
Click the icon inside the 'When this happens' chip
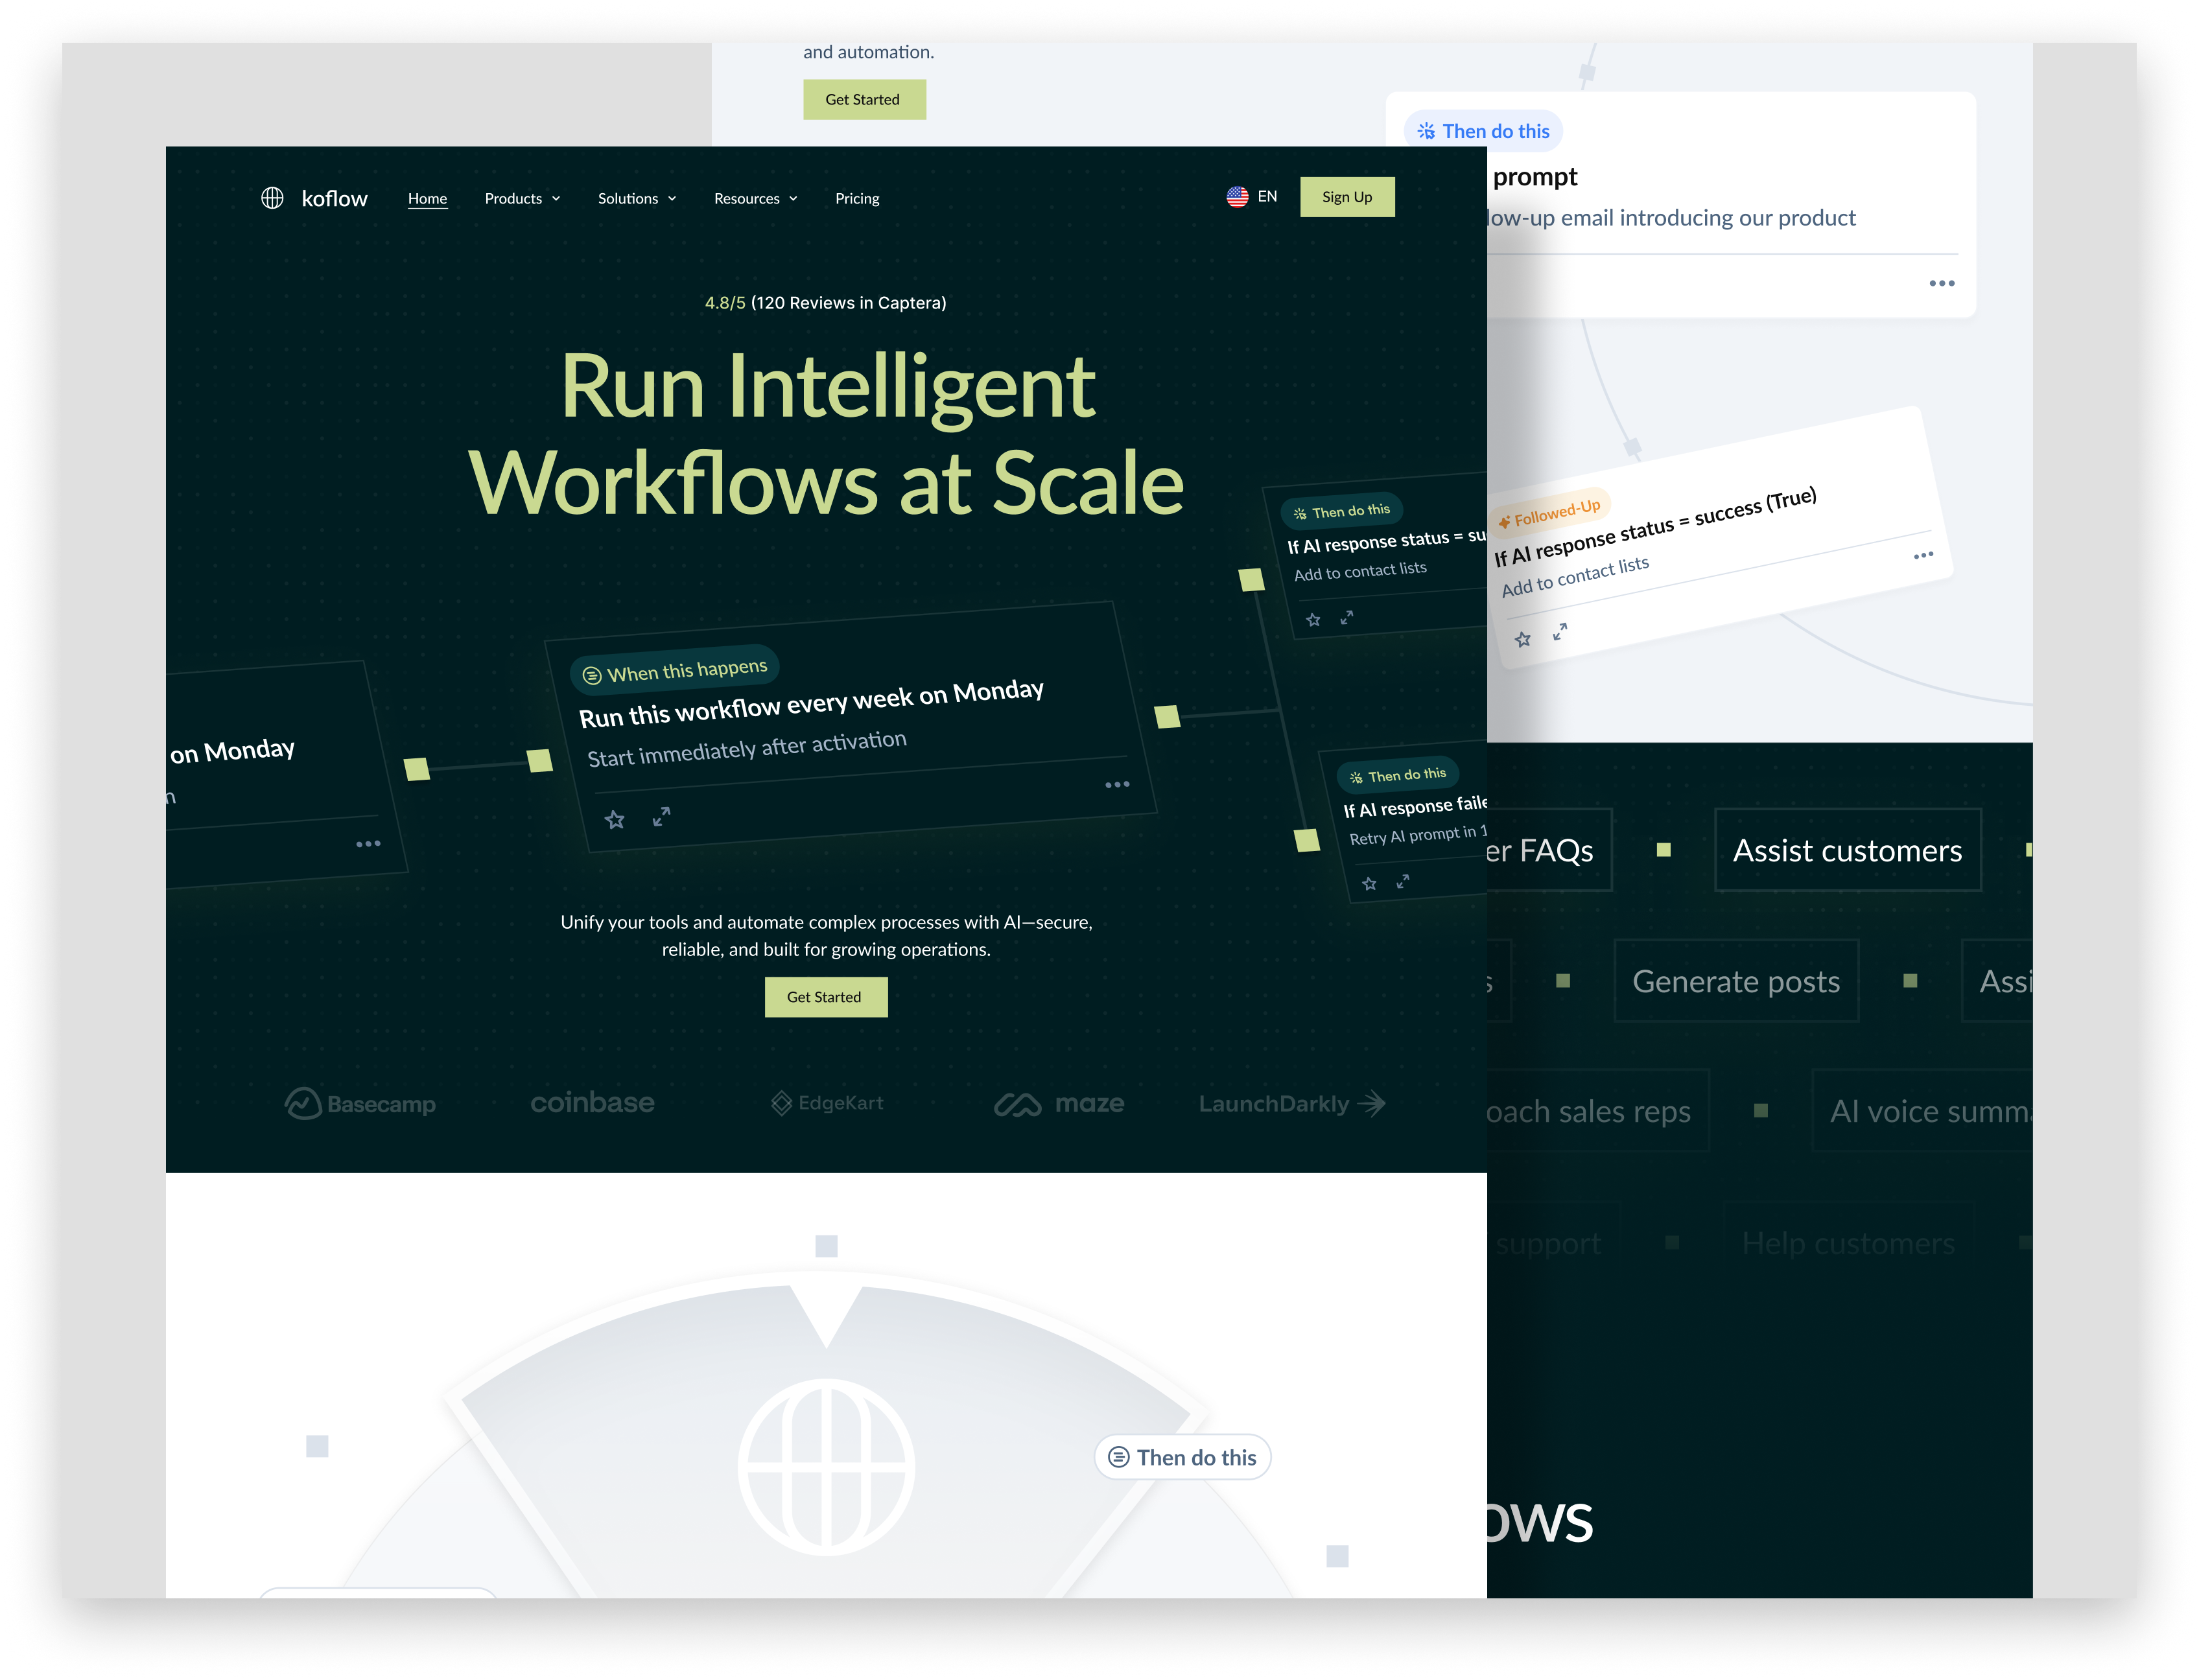[x=592, y=676]
